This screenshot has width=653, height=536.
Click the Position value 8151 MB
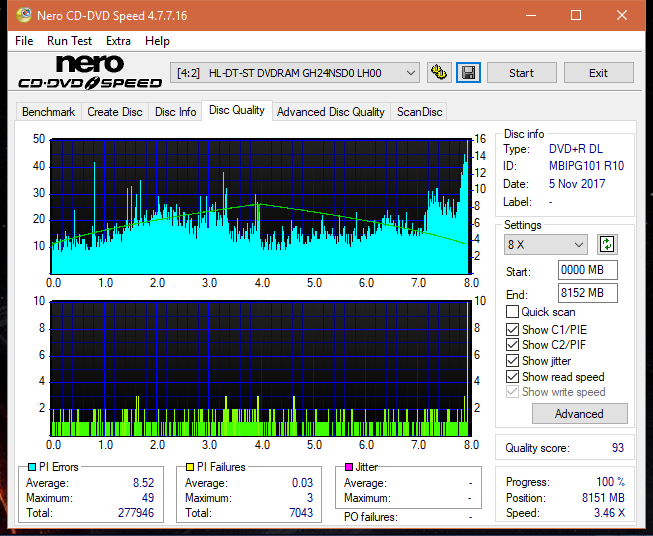[603, 498]
